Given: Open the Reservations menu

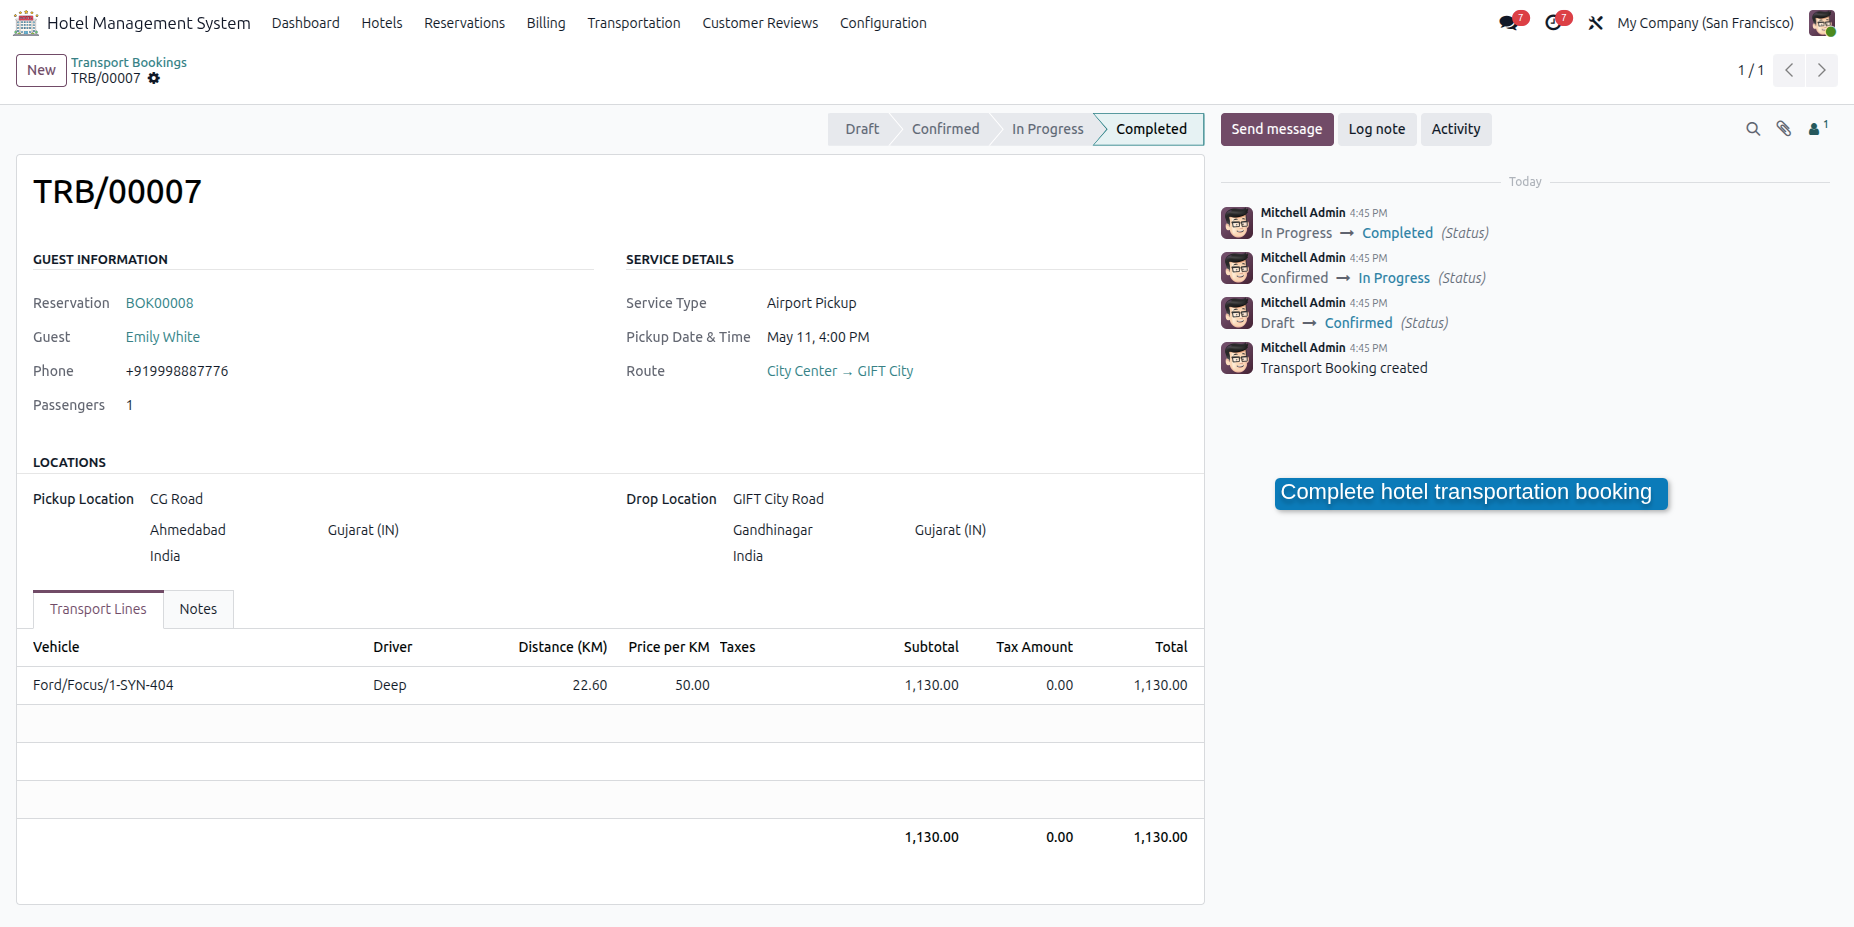Looking at the screenshot, I should tap(465, 23).
